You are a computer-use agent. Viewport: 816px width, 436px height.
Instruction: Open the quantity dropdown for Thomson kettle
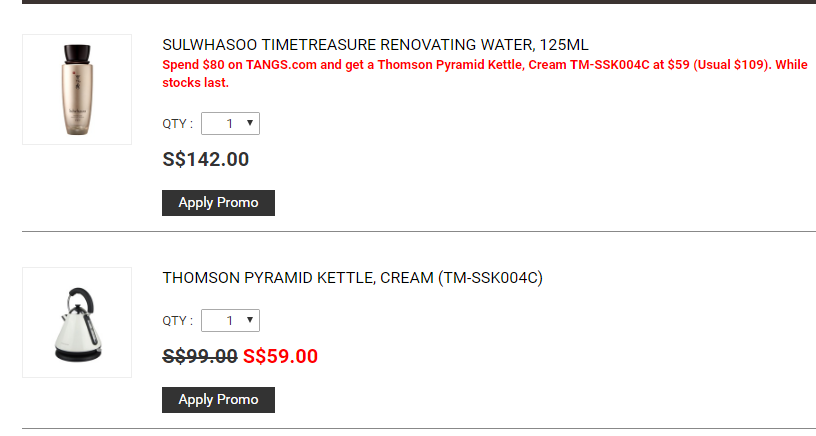click(x=231, y=321)
